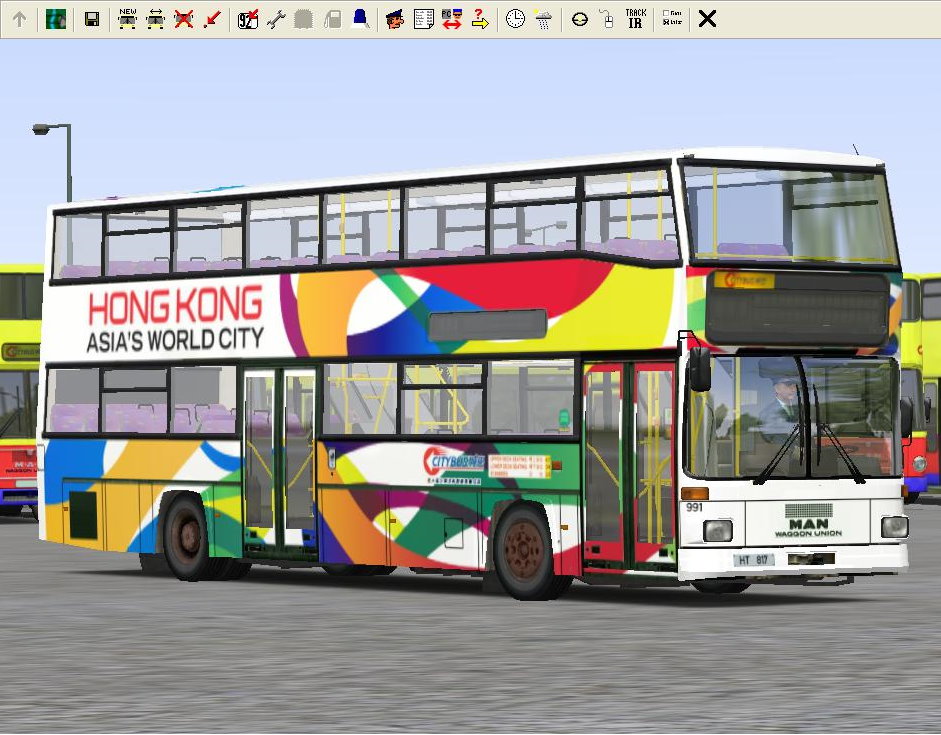
Task: Click the greyed-out fuel pump icon
Action: pyautogui.click(x=332, y=19)
